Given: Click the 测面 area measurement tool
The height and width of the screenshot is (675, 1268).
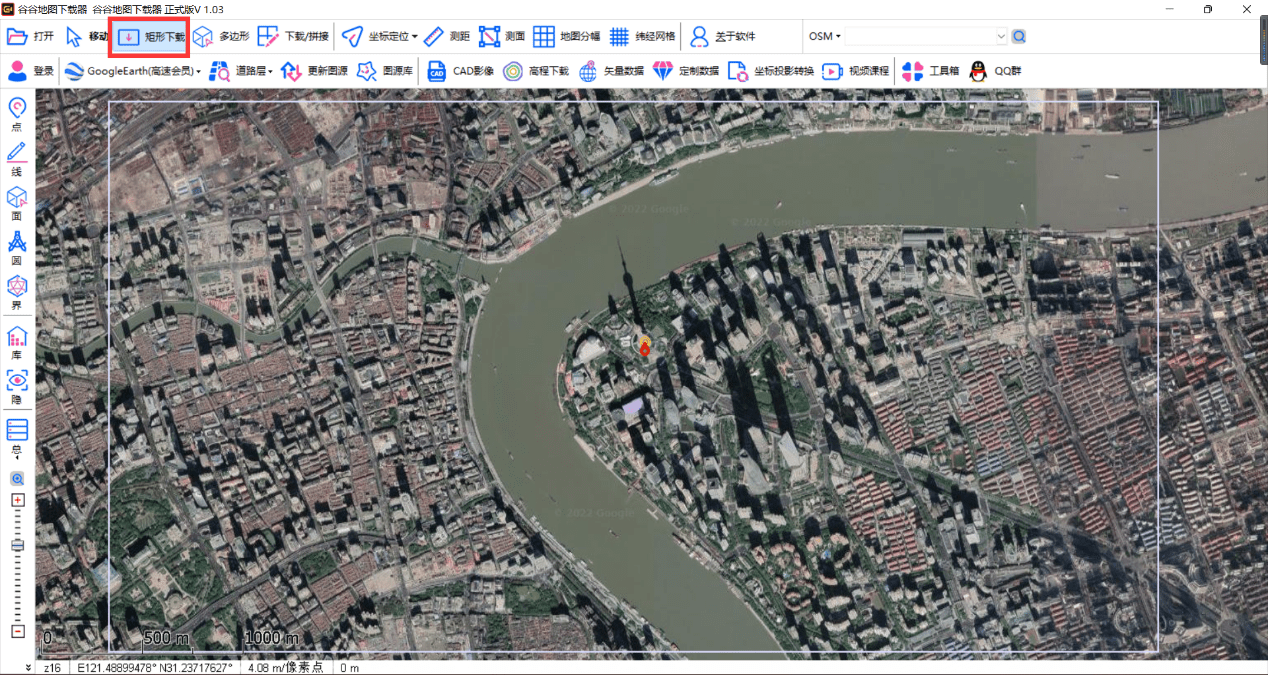Looking at the screenshot, I should pyautogui.click(x=502, y=37).
